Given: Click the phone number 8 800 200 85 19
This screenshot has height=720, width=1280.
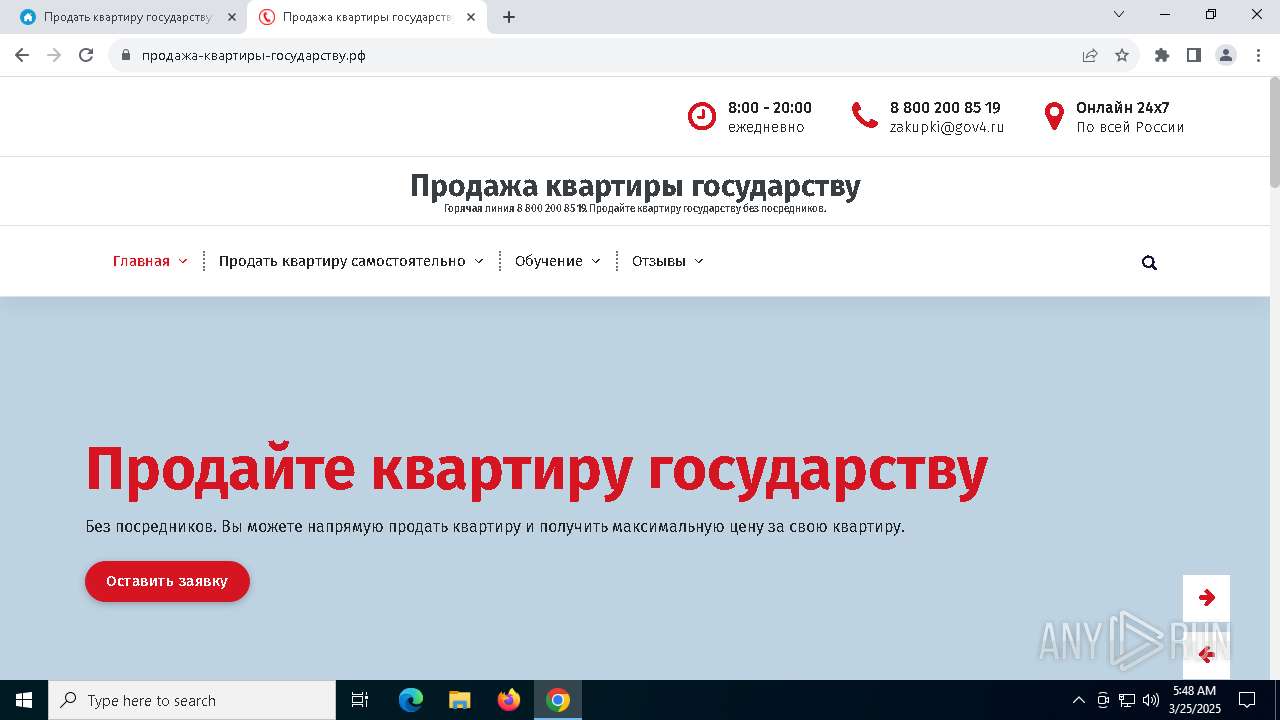Looking at the screenshot, I should click(945, 108).
